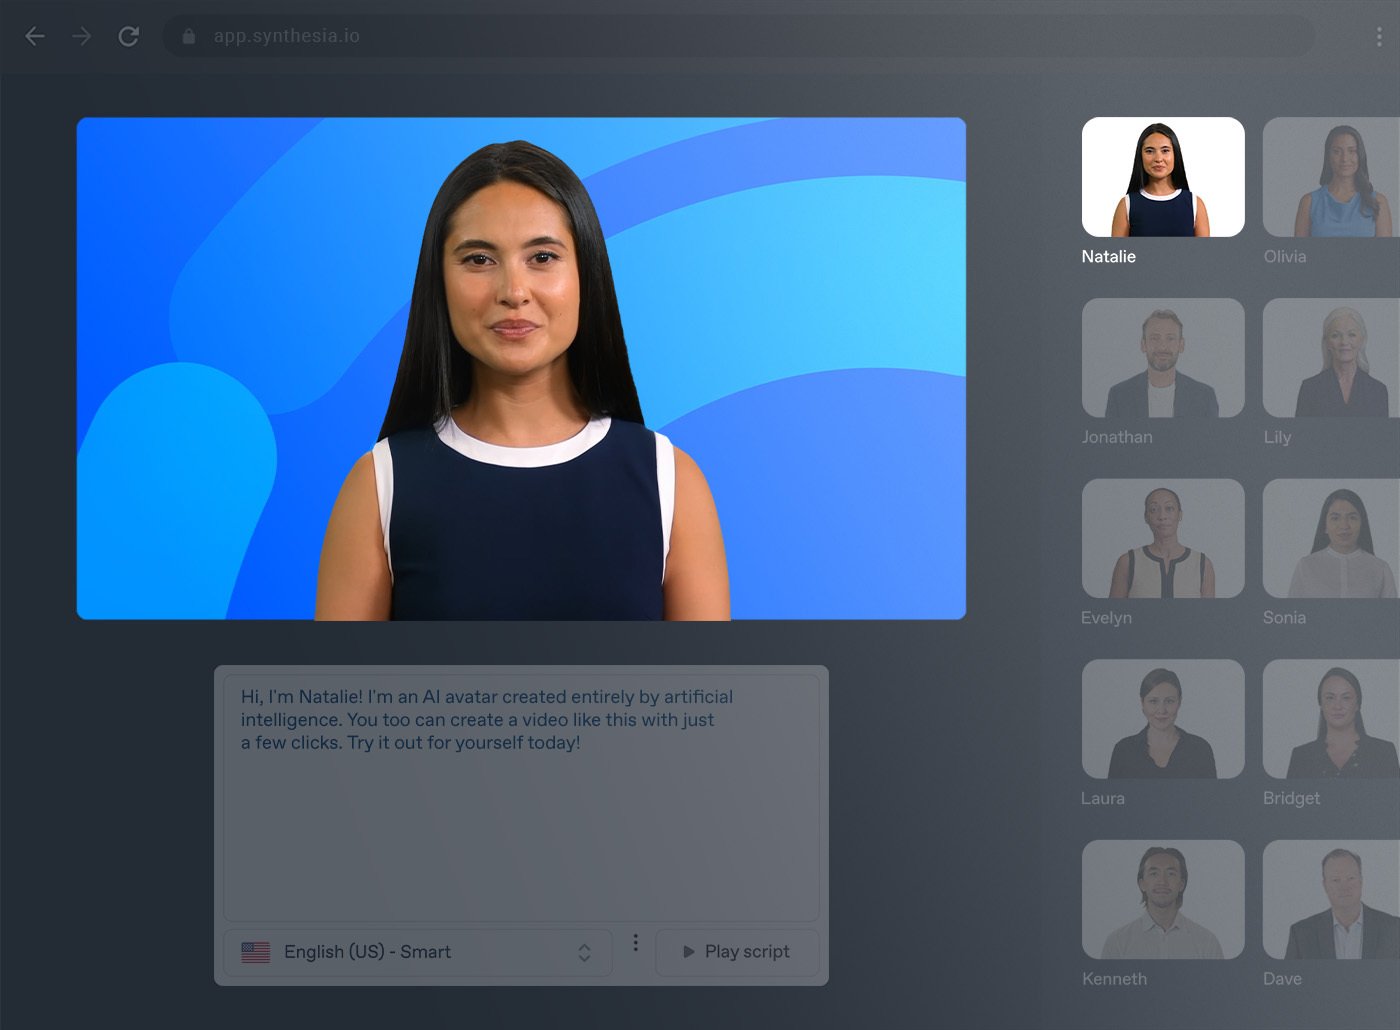Reload the page with refresh icon
Image resolution: width=1400 pixels, height=1030 pixels.
pos(129,37)
